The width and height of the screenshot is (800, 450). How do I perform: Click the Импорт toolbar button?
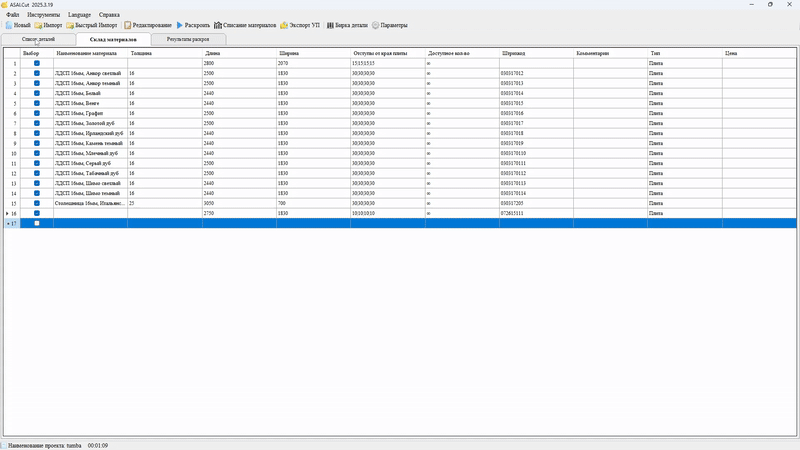(48, 25)
